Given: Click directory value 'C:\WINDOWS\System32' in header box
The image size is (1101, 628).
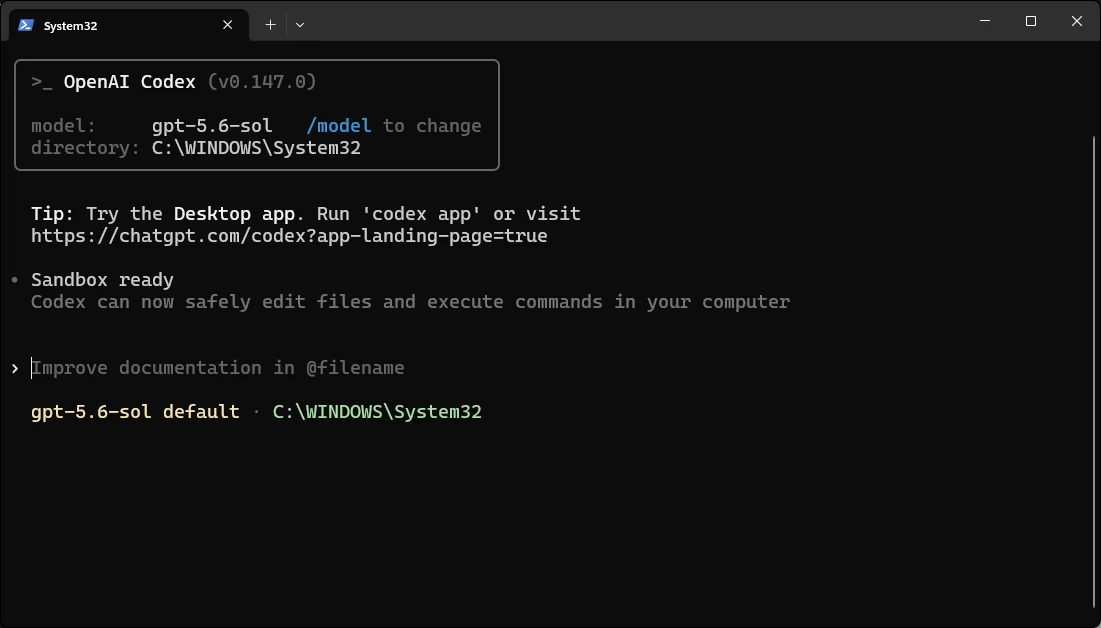Looking at the screenshot, I should (256, 148).
